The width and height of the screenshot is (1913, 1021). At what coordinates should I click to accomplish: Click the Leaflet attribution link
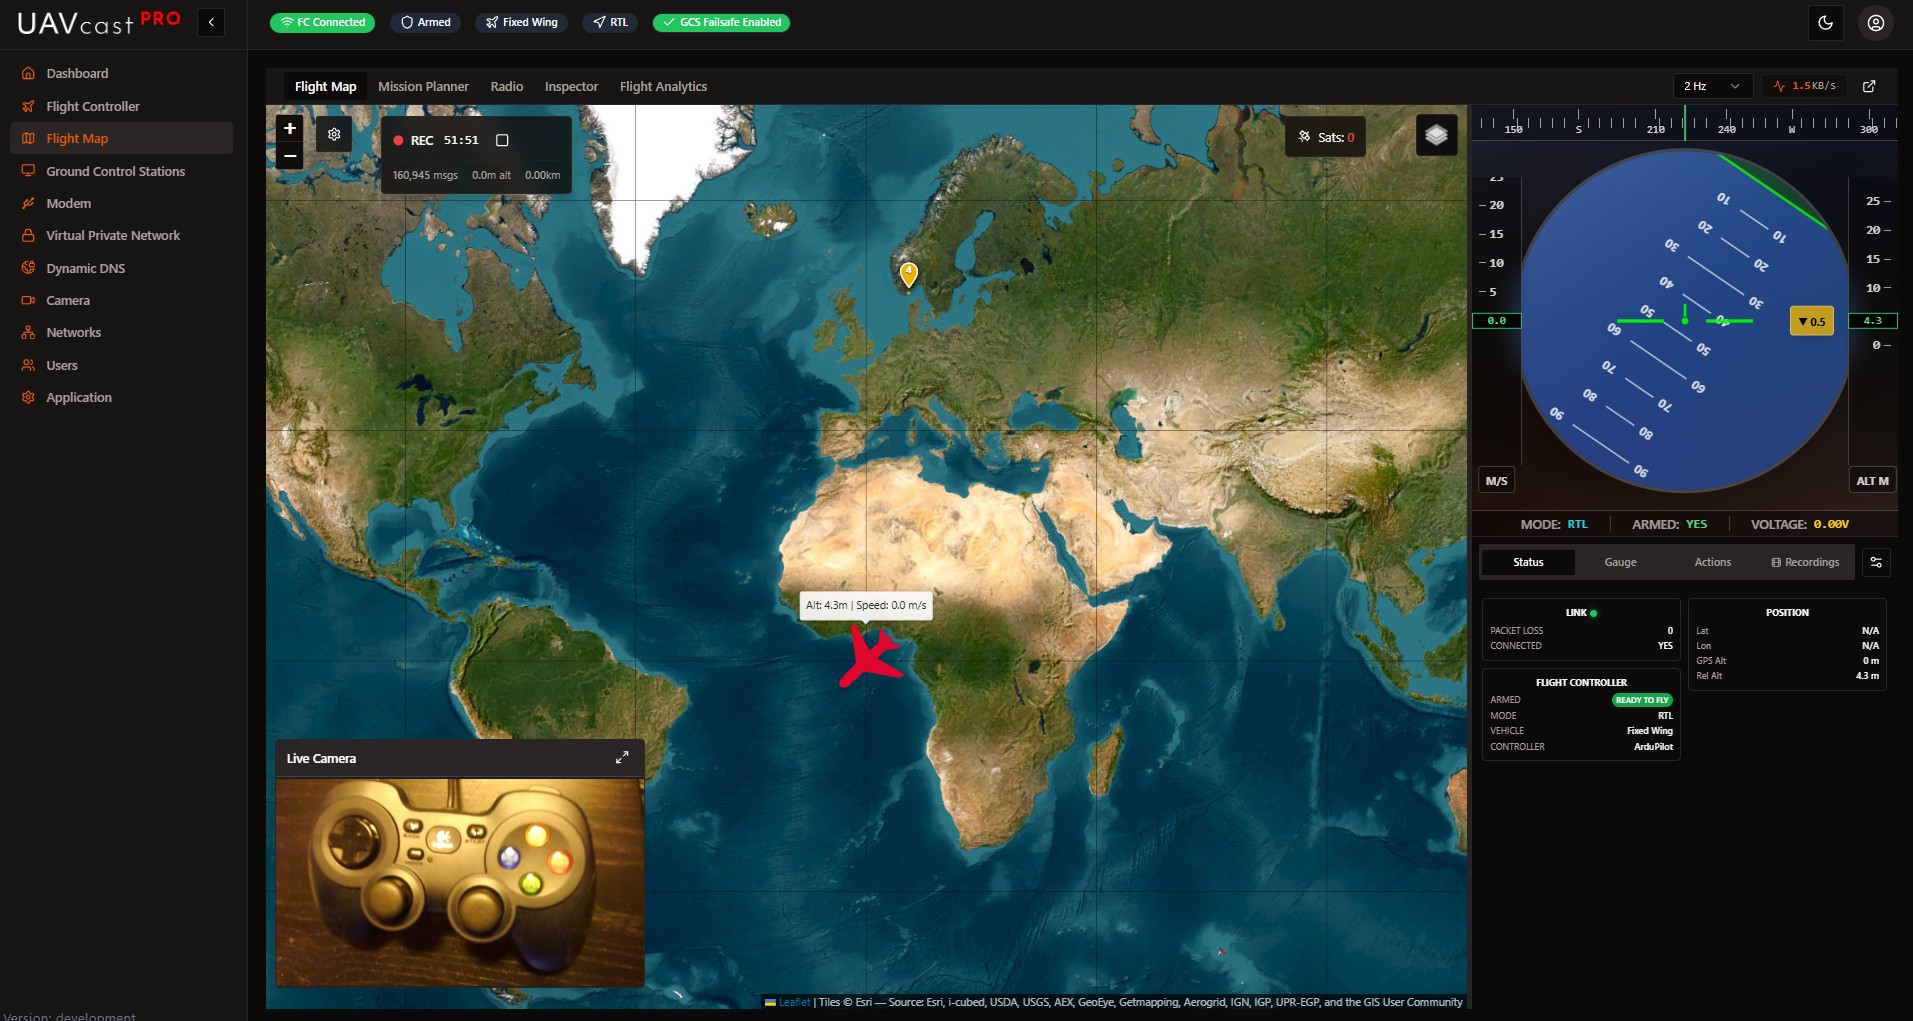[794, 1002]
